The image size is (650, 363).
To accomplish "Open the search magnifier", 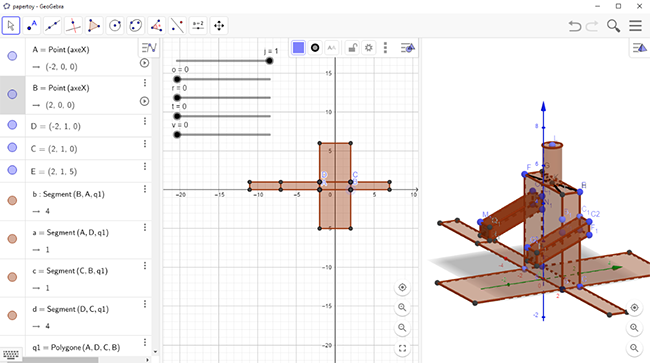I will 614,26.
